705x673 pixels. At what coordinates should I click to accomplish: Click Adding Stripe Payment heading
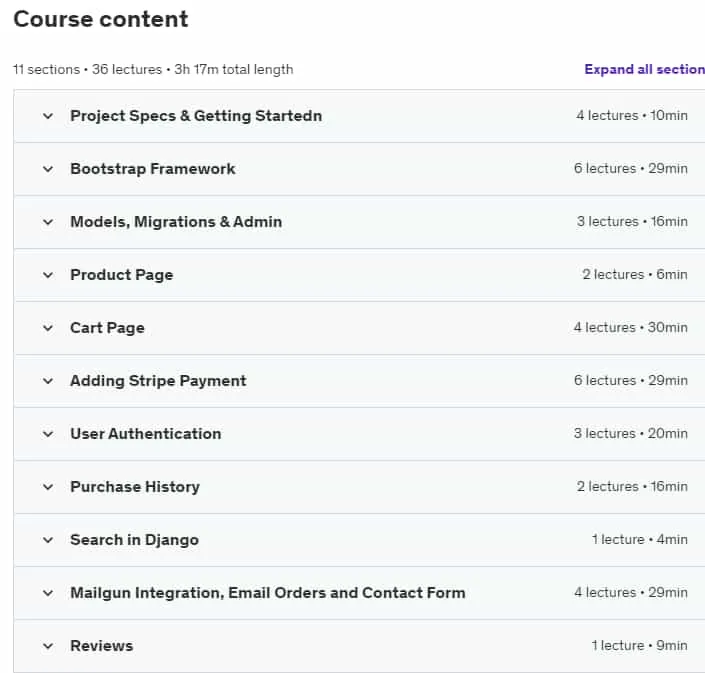[158, 381]
